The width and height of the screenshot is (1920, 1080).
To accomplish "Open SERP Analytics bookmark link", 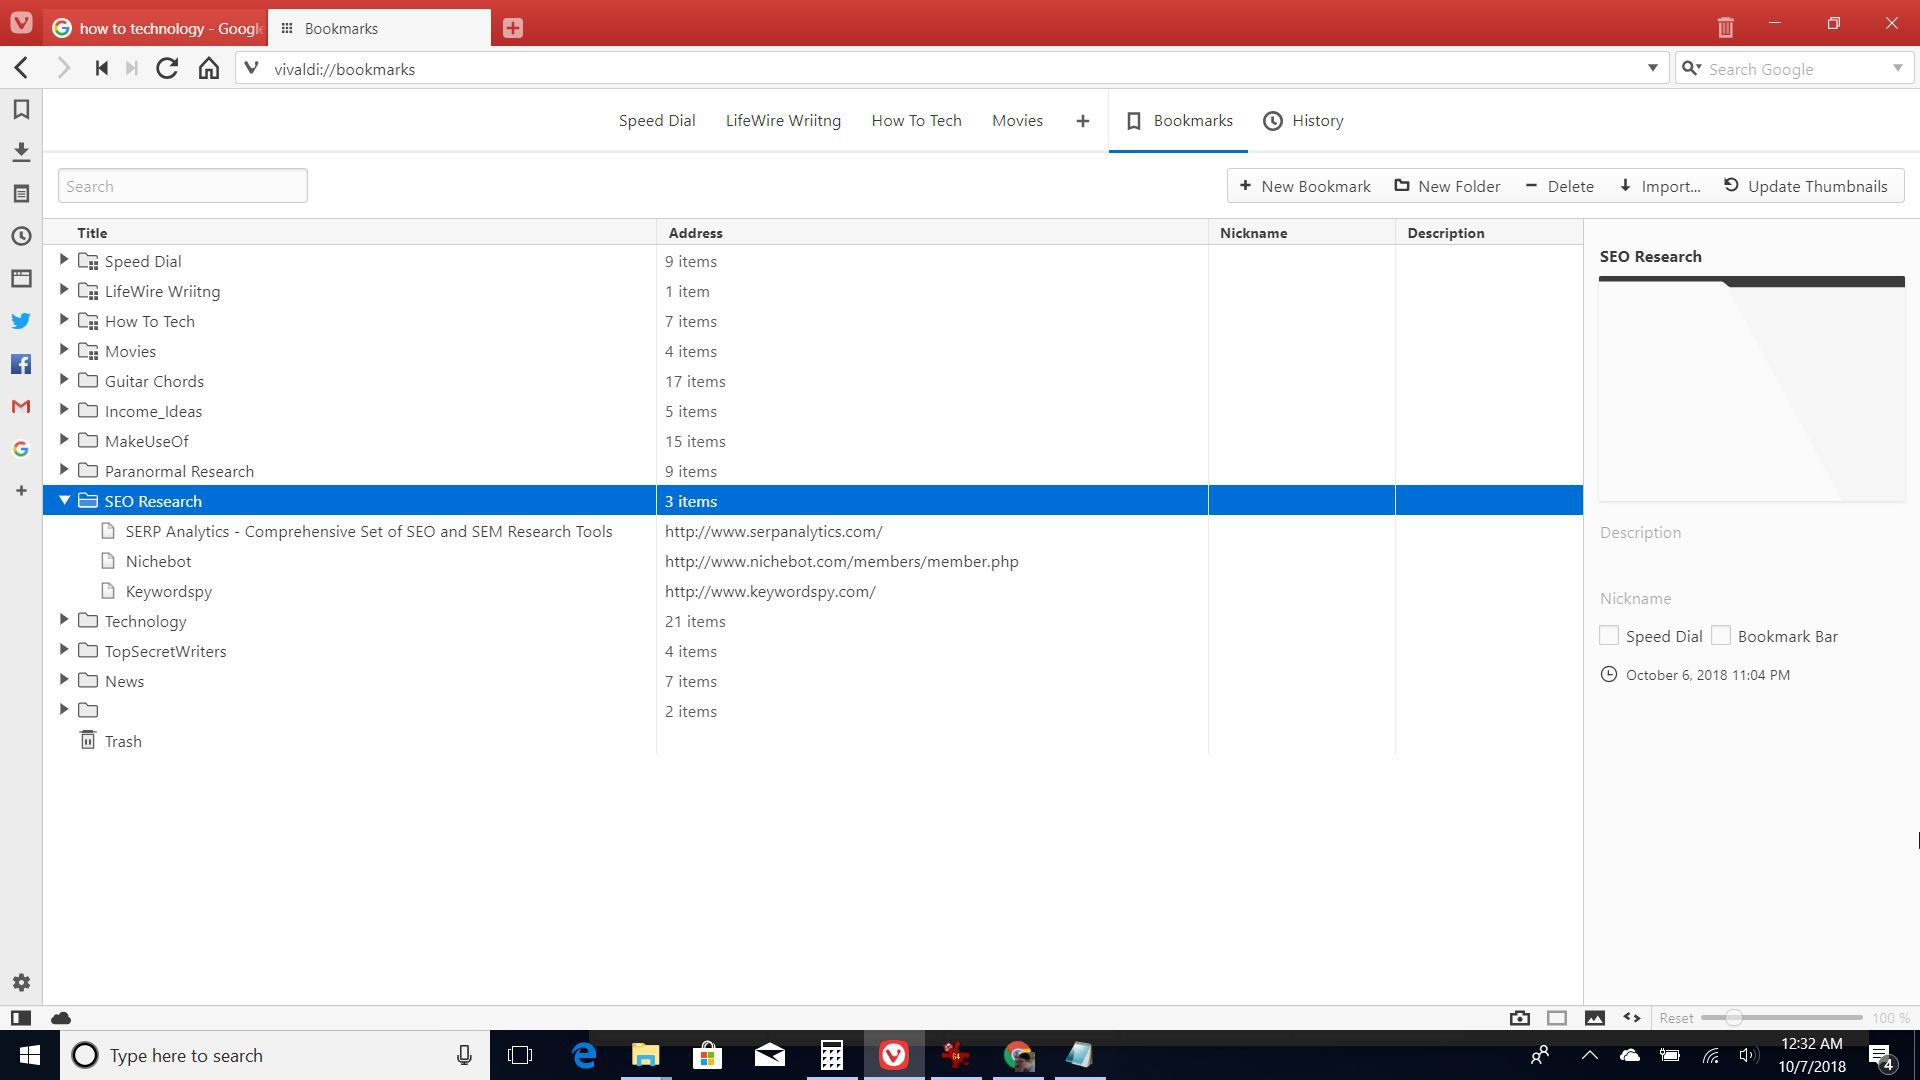I will (x=368, y=530).
